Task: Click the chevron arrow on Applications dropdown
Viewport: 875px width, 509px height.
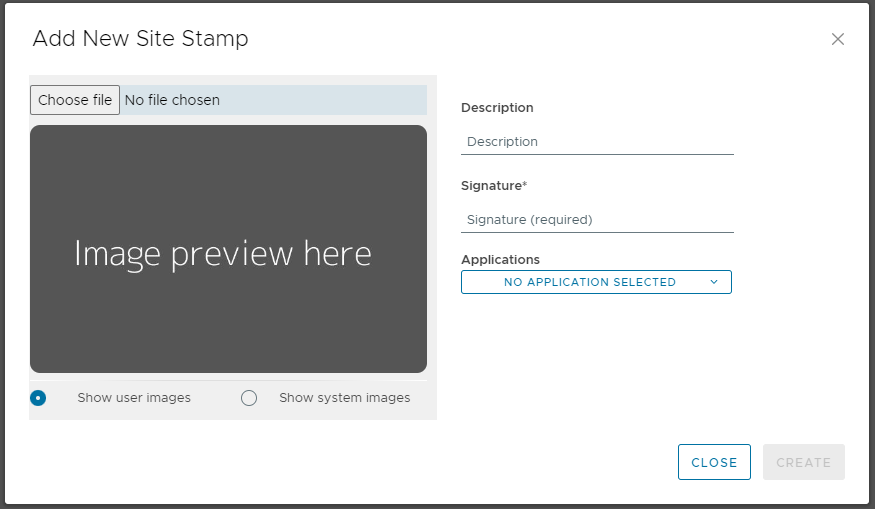Action: (714, 282)
